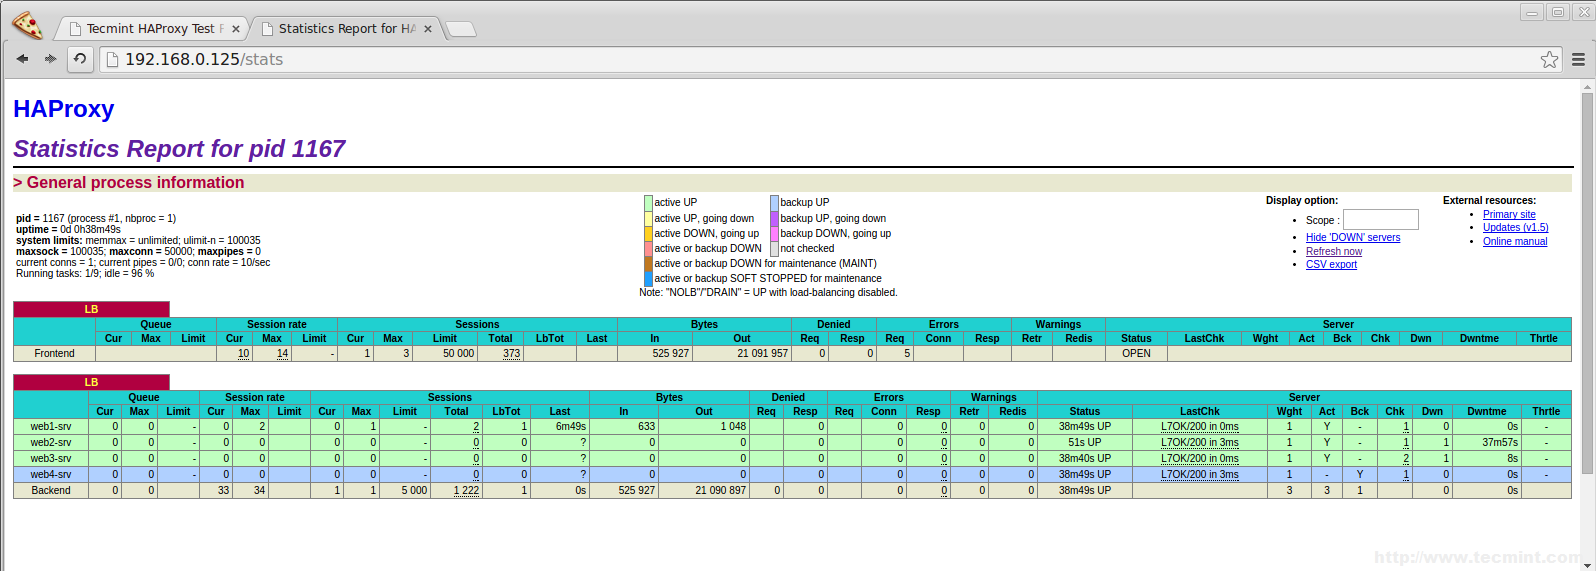Reload the statistics page
1596x571 pixels.
(80, 59)
